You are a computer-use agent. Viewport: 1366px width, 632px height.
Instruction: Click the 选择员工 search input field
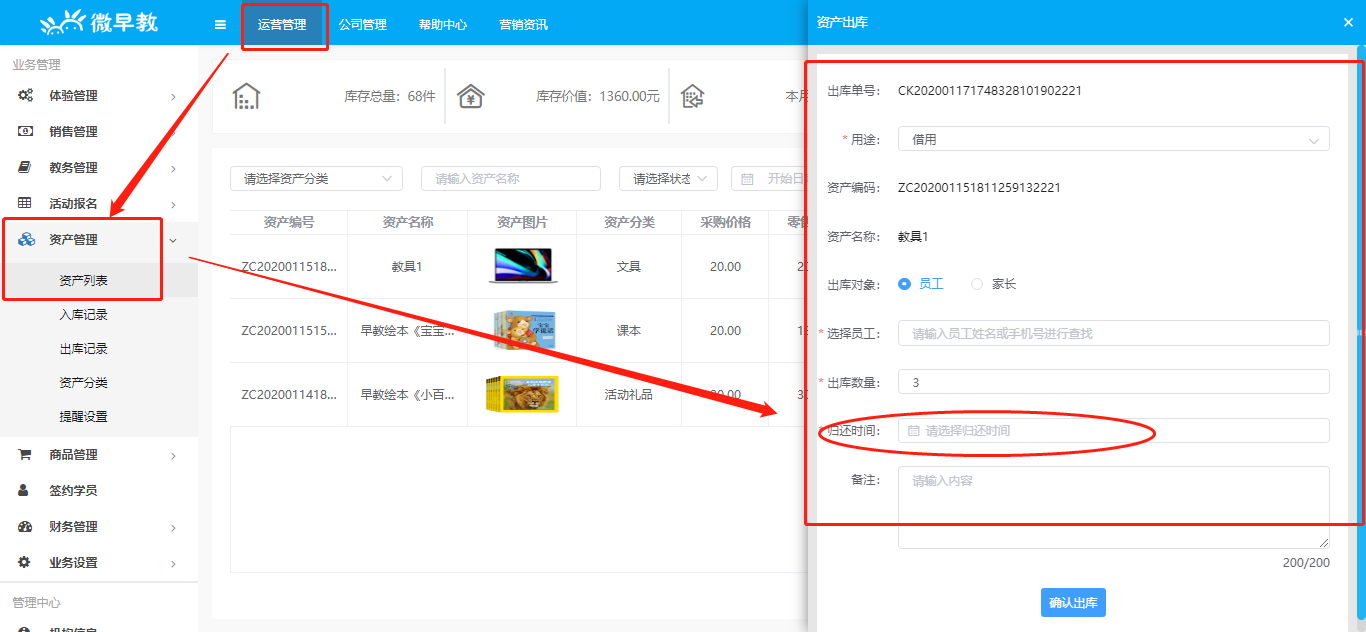tap(1113, 334)
